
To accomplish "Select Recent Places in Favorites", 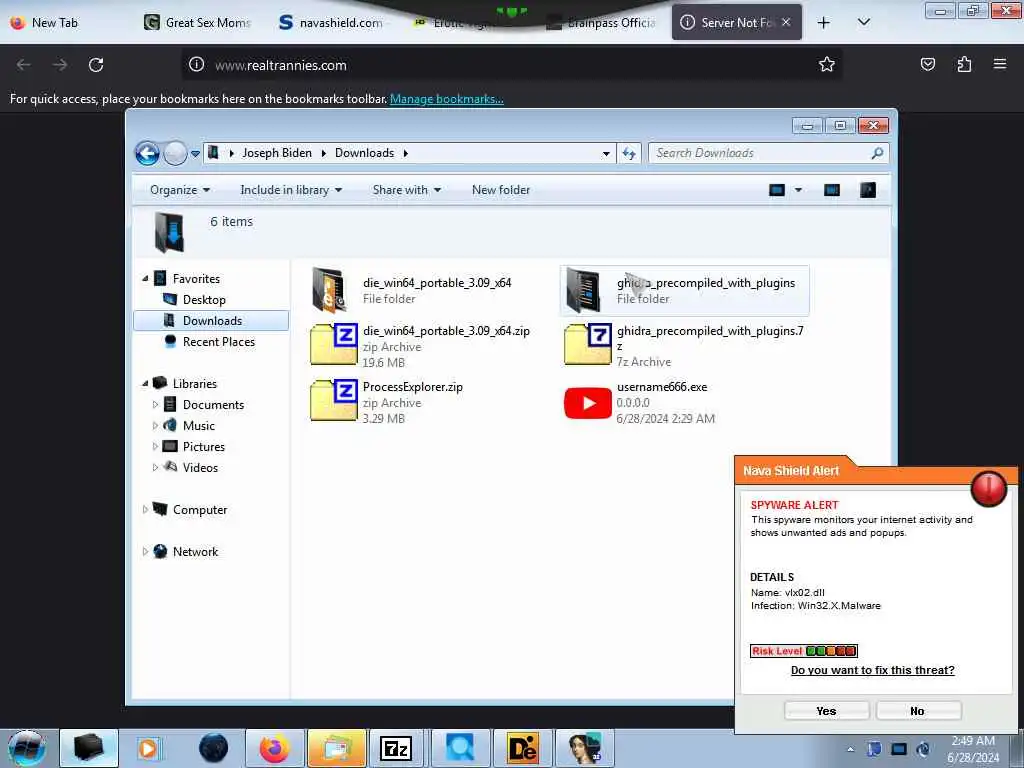I will (219, 342).
